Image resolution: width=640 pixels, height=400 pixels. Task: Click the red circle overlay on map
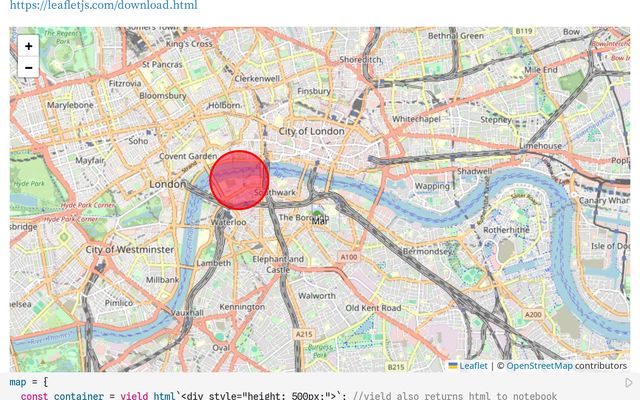[x=239, y=180]
